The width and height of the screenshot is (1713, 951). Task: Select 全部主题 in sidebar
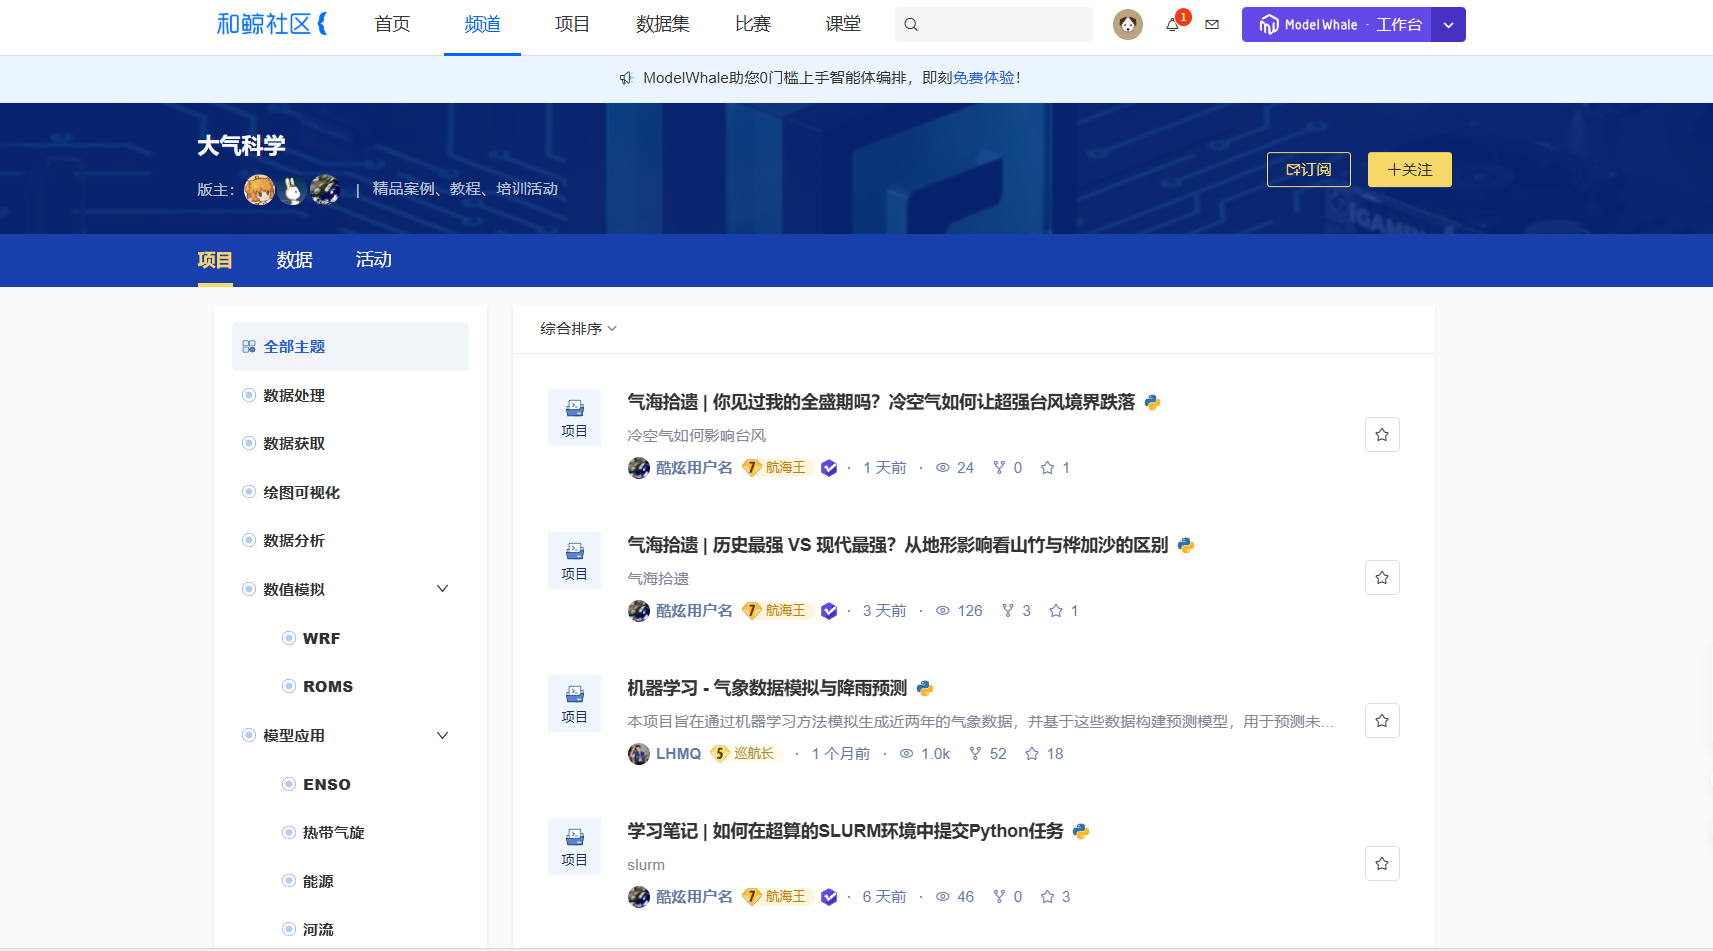point(350,347)
